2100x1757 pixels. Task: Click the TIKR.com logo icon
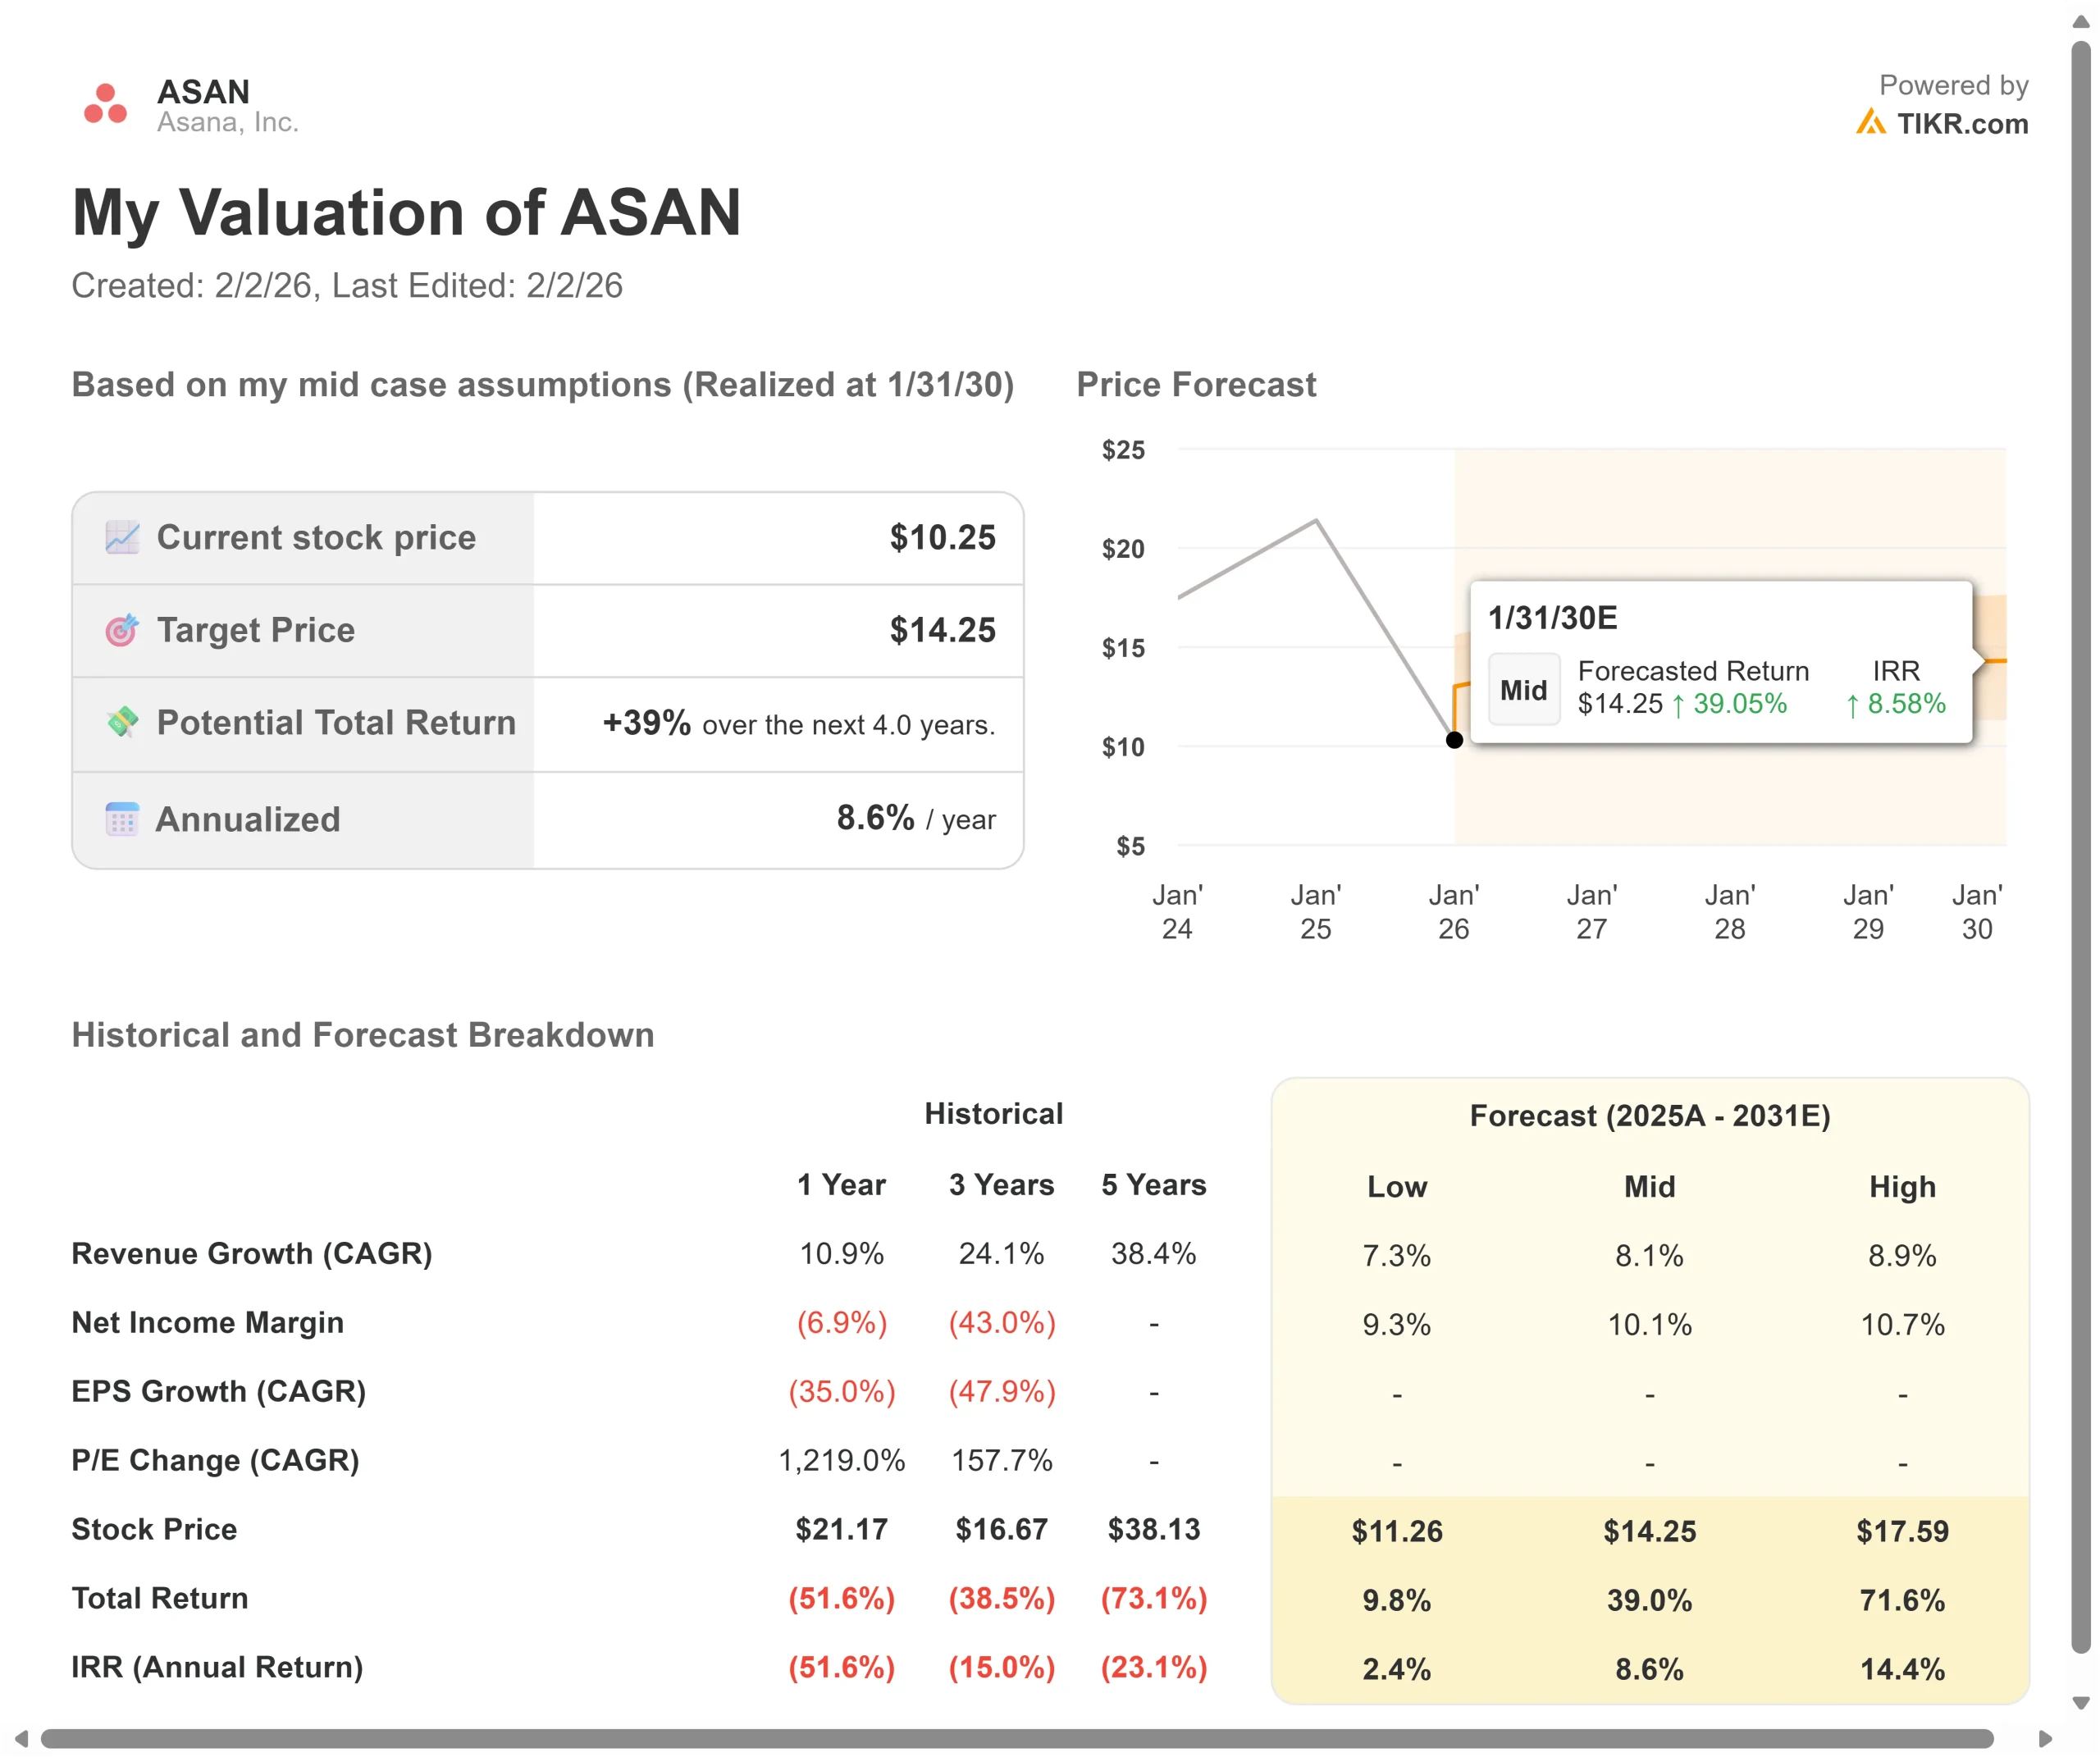pos(1870,123)
